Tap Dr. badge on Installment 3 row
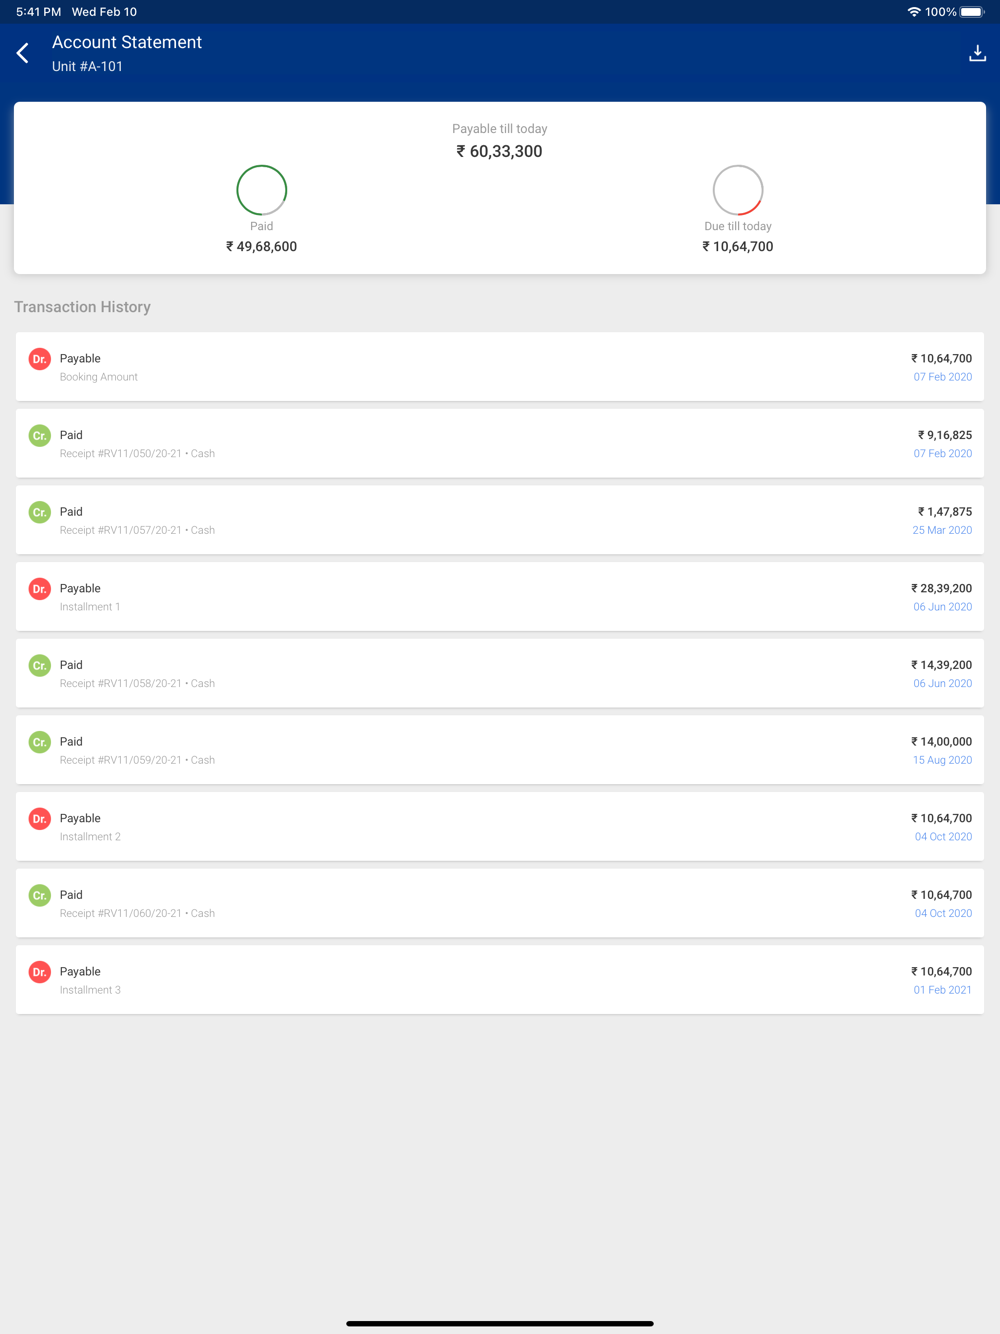1000x1334 pixels. point(40,972)
